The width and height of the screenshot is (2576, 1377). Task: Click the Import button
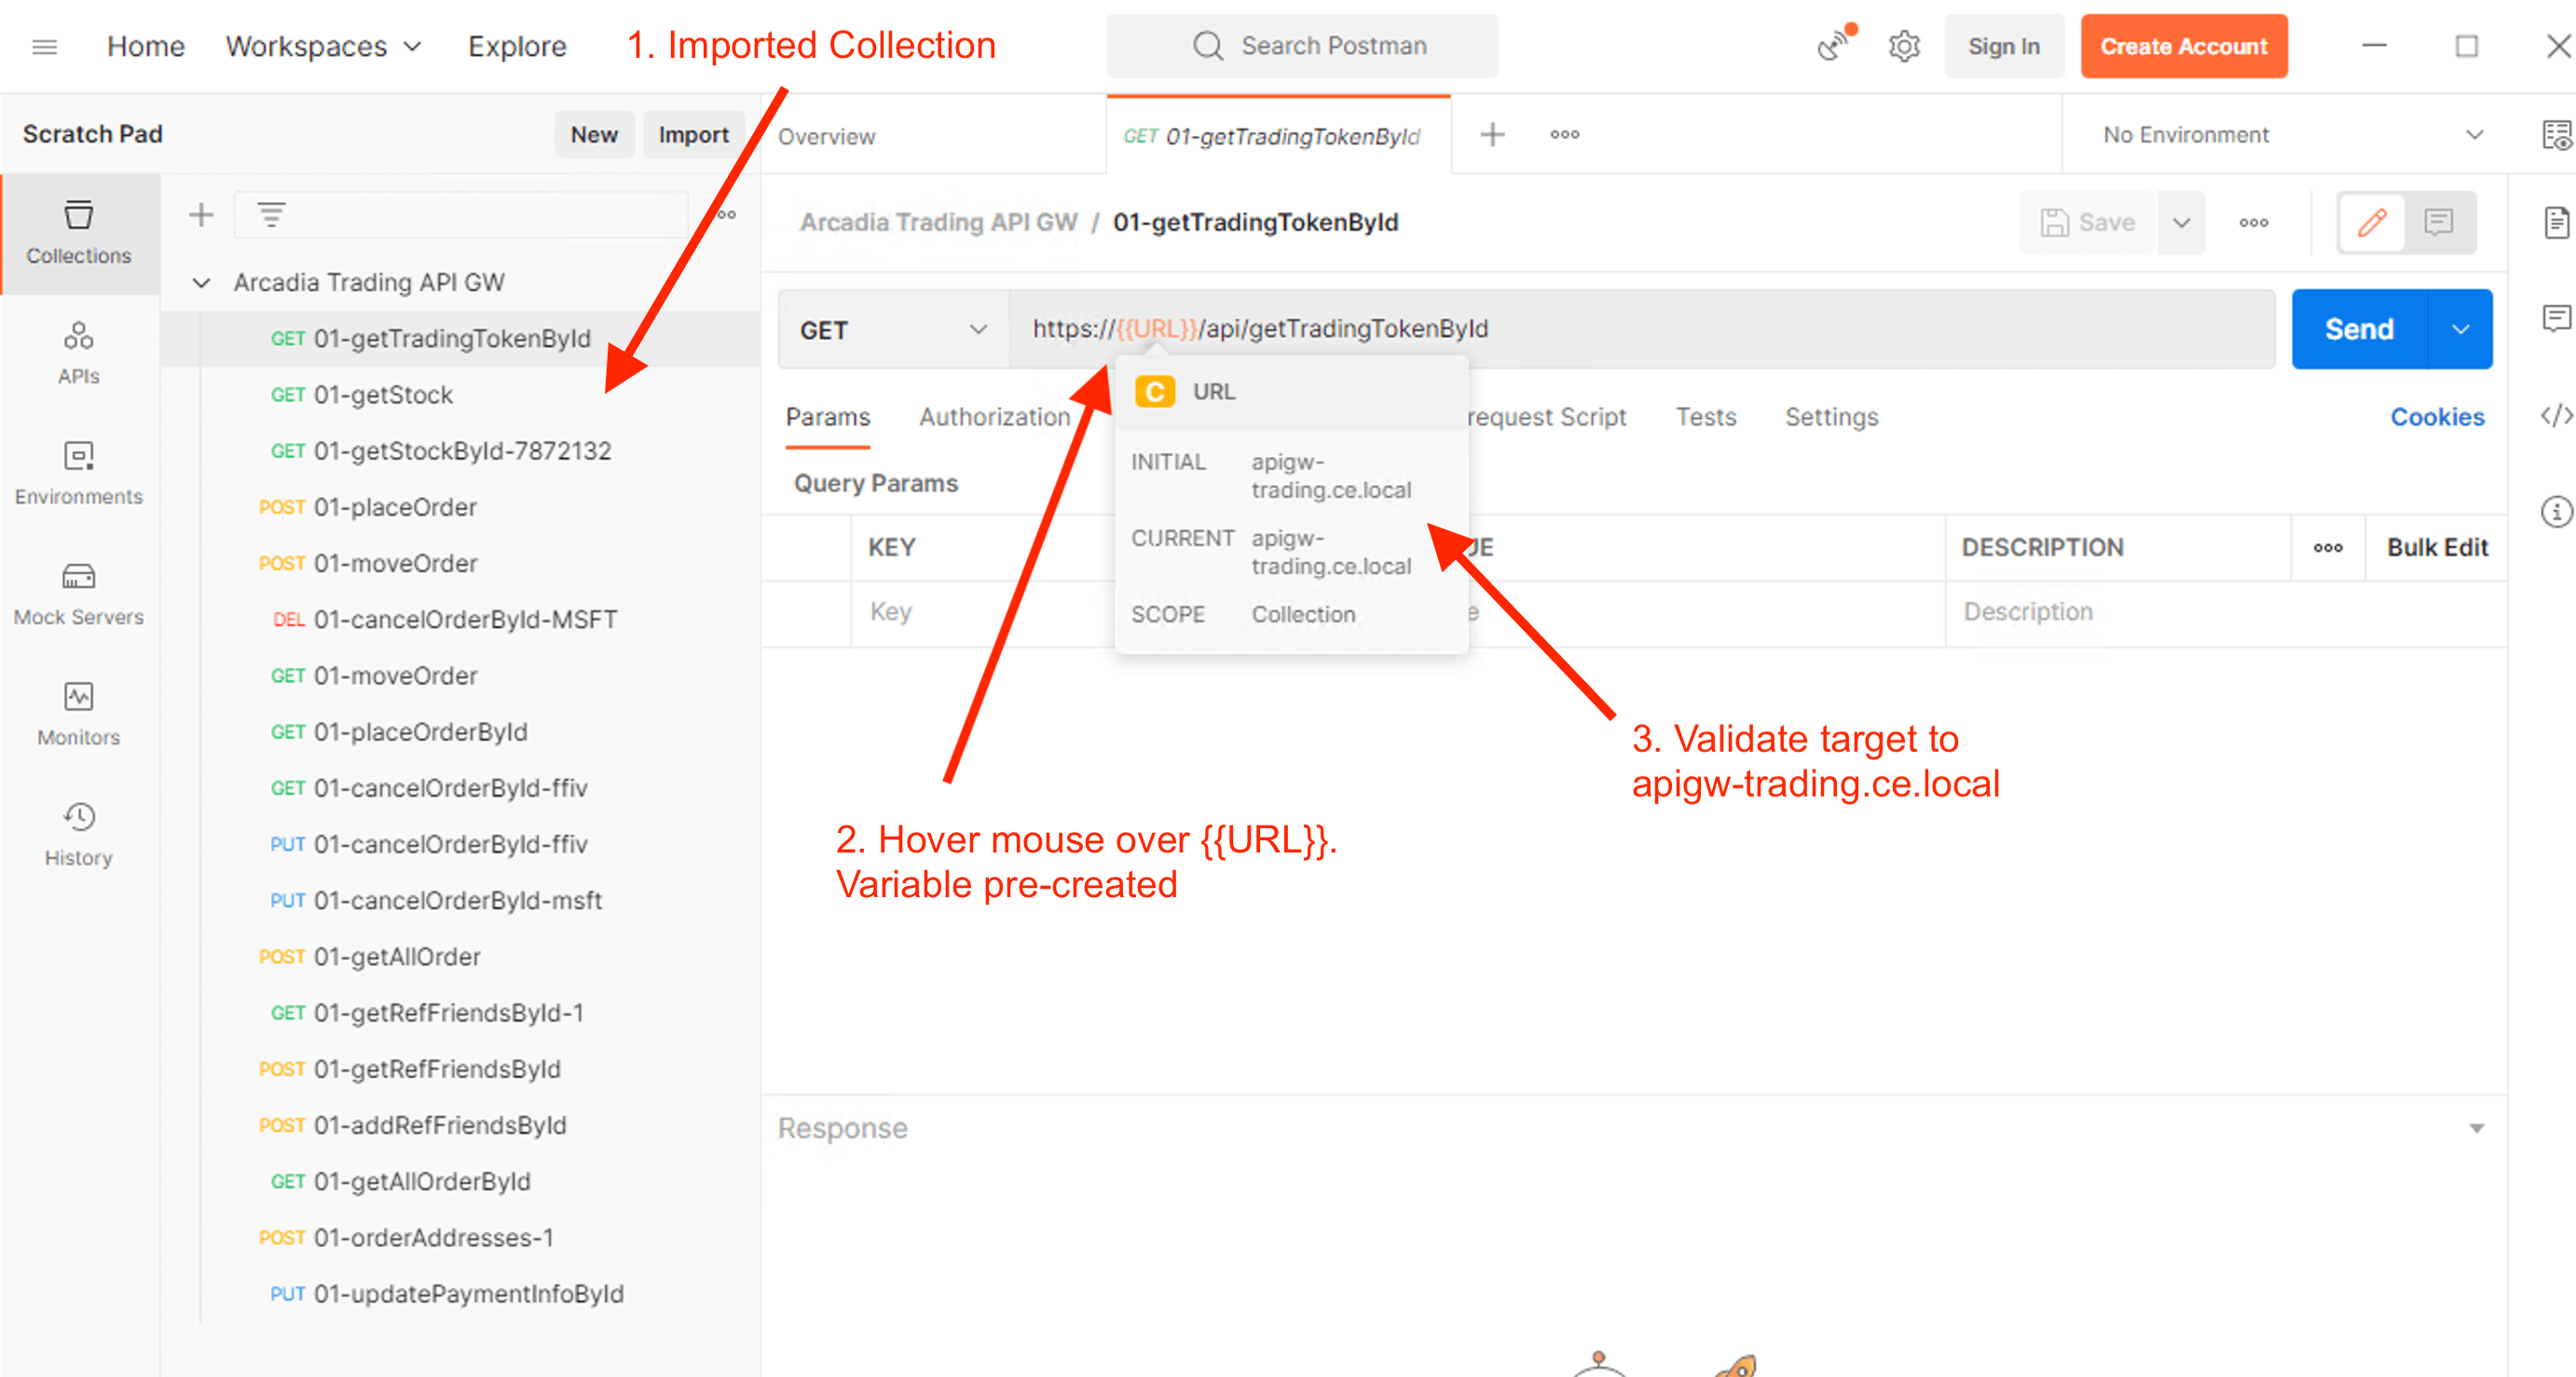tap(693, 135)
